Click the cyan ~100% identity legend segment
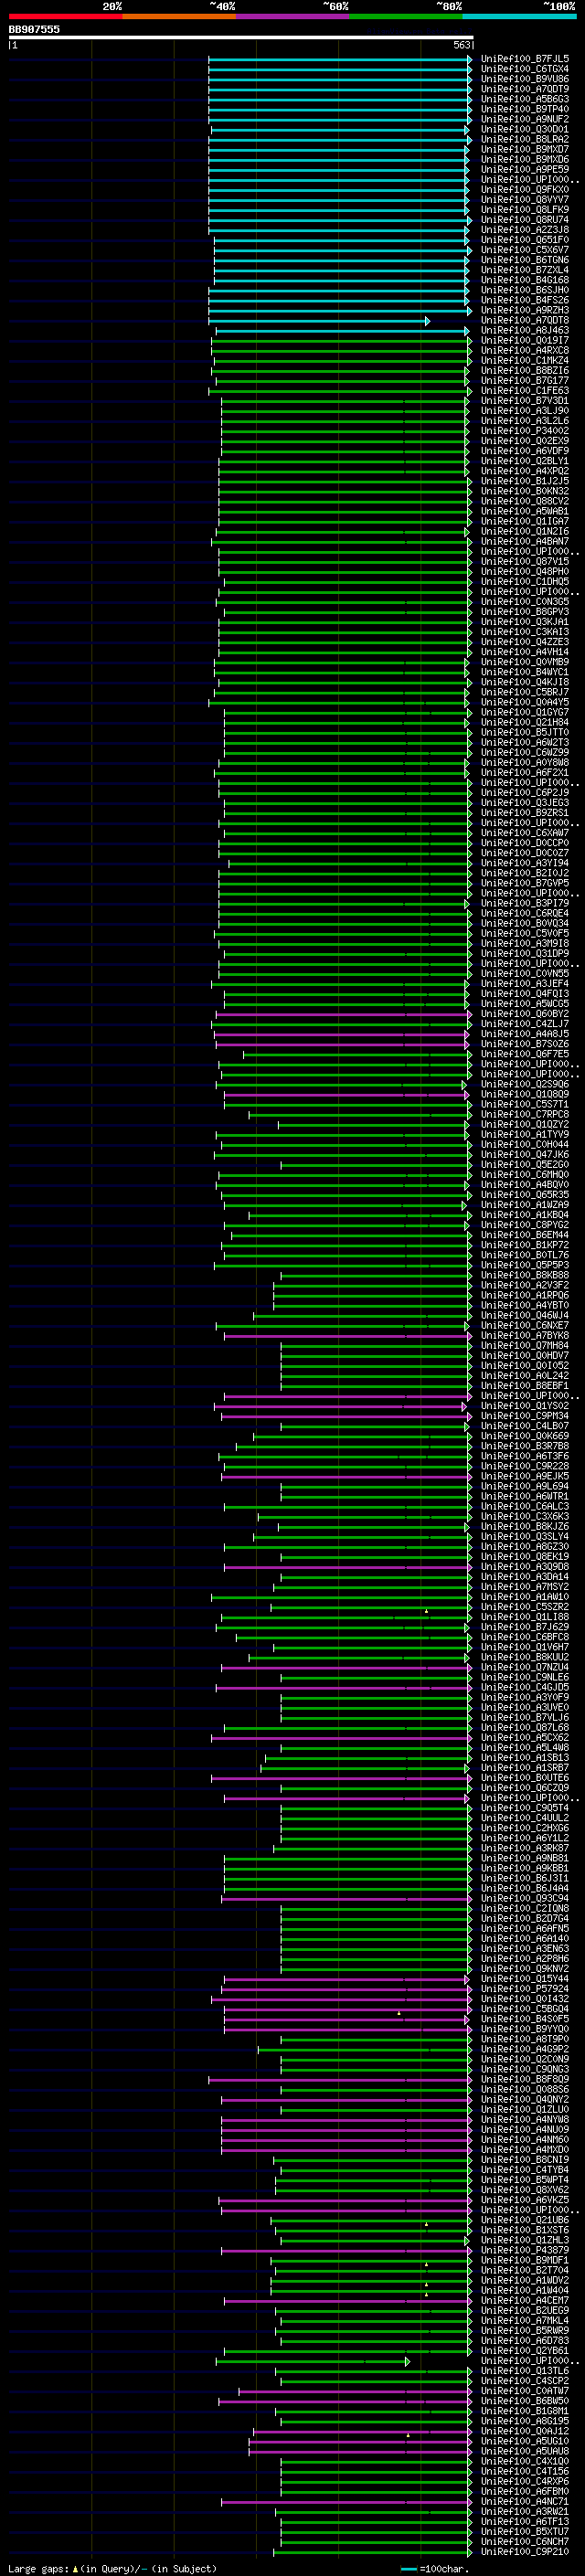This screenshot has width=585, height=2576. (519, 16)
